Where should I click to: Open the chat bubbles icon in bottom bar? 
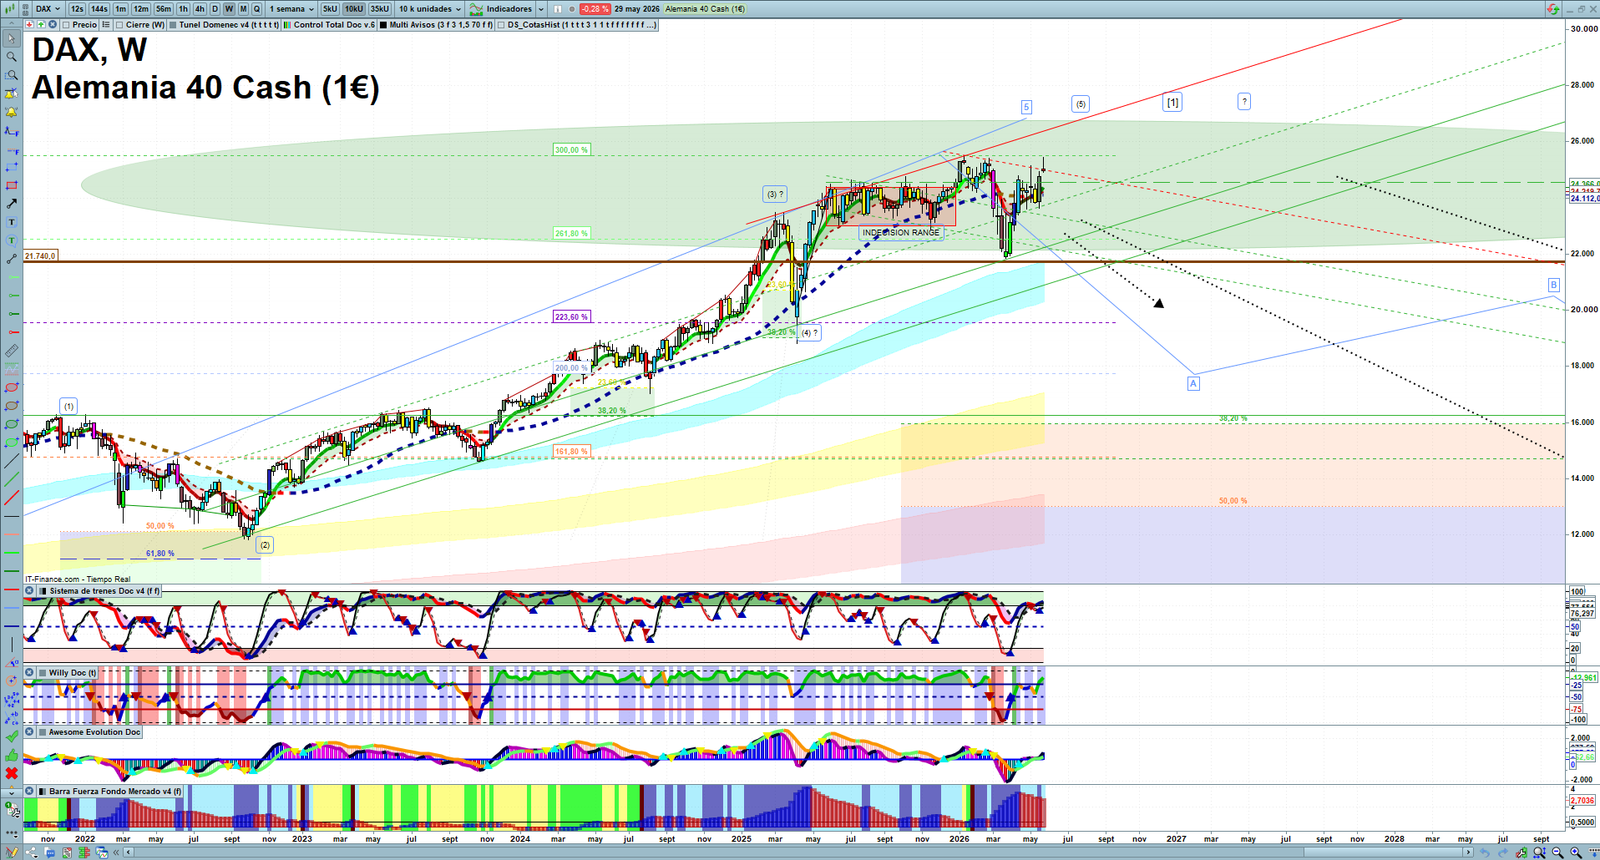[x=50, y=852]
